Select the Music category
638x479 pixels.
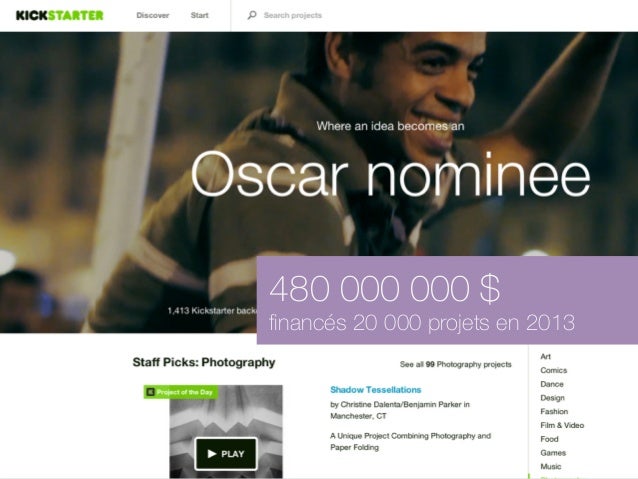(x=551, y=466)
